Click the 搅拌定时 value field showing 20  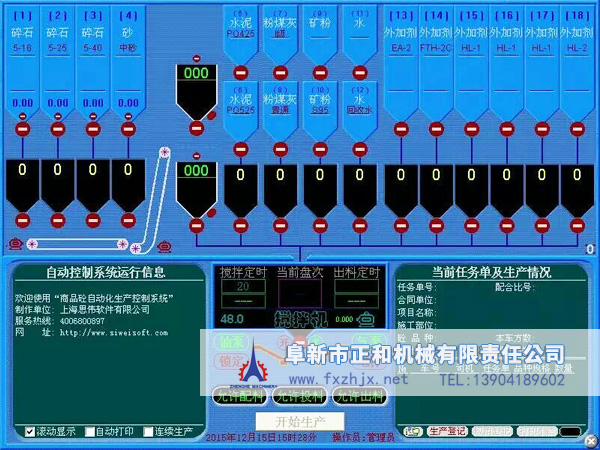(240, 287)
